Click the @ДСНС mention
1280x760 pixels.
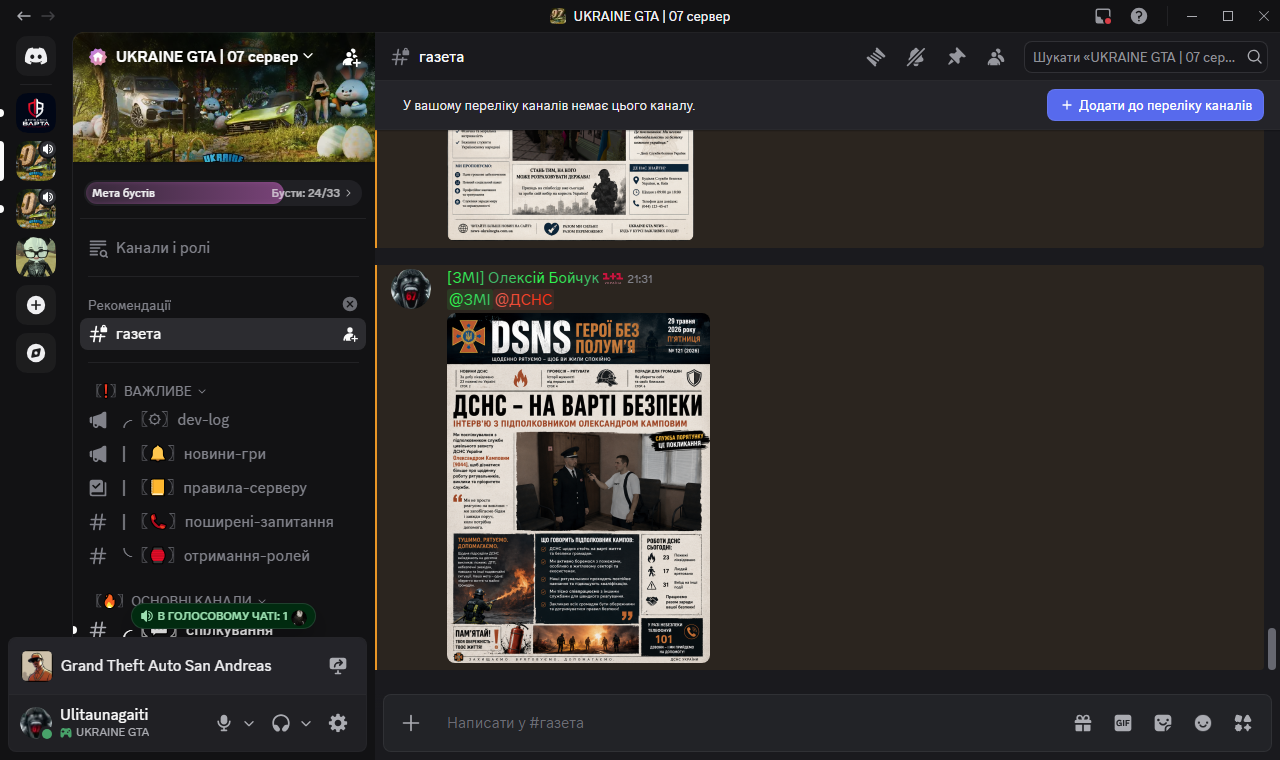524,300
